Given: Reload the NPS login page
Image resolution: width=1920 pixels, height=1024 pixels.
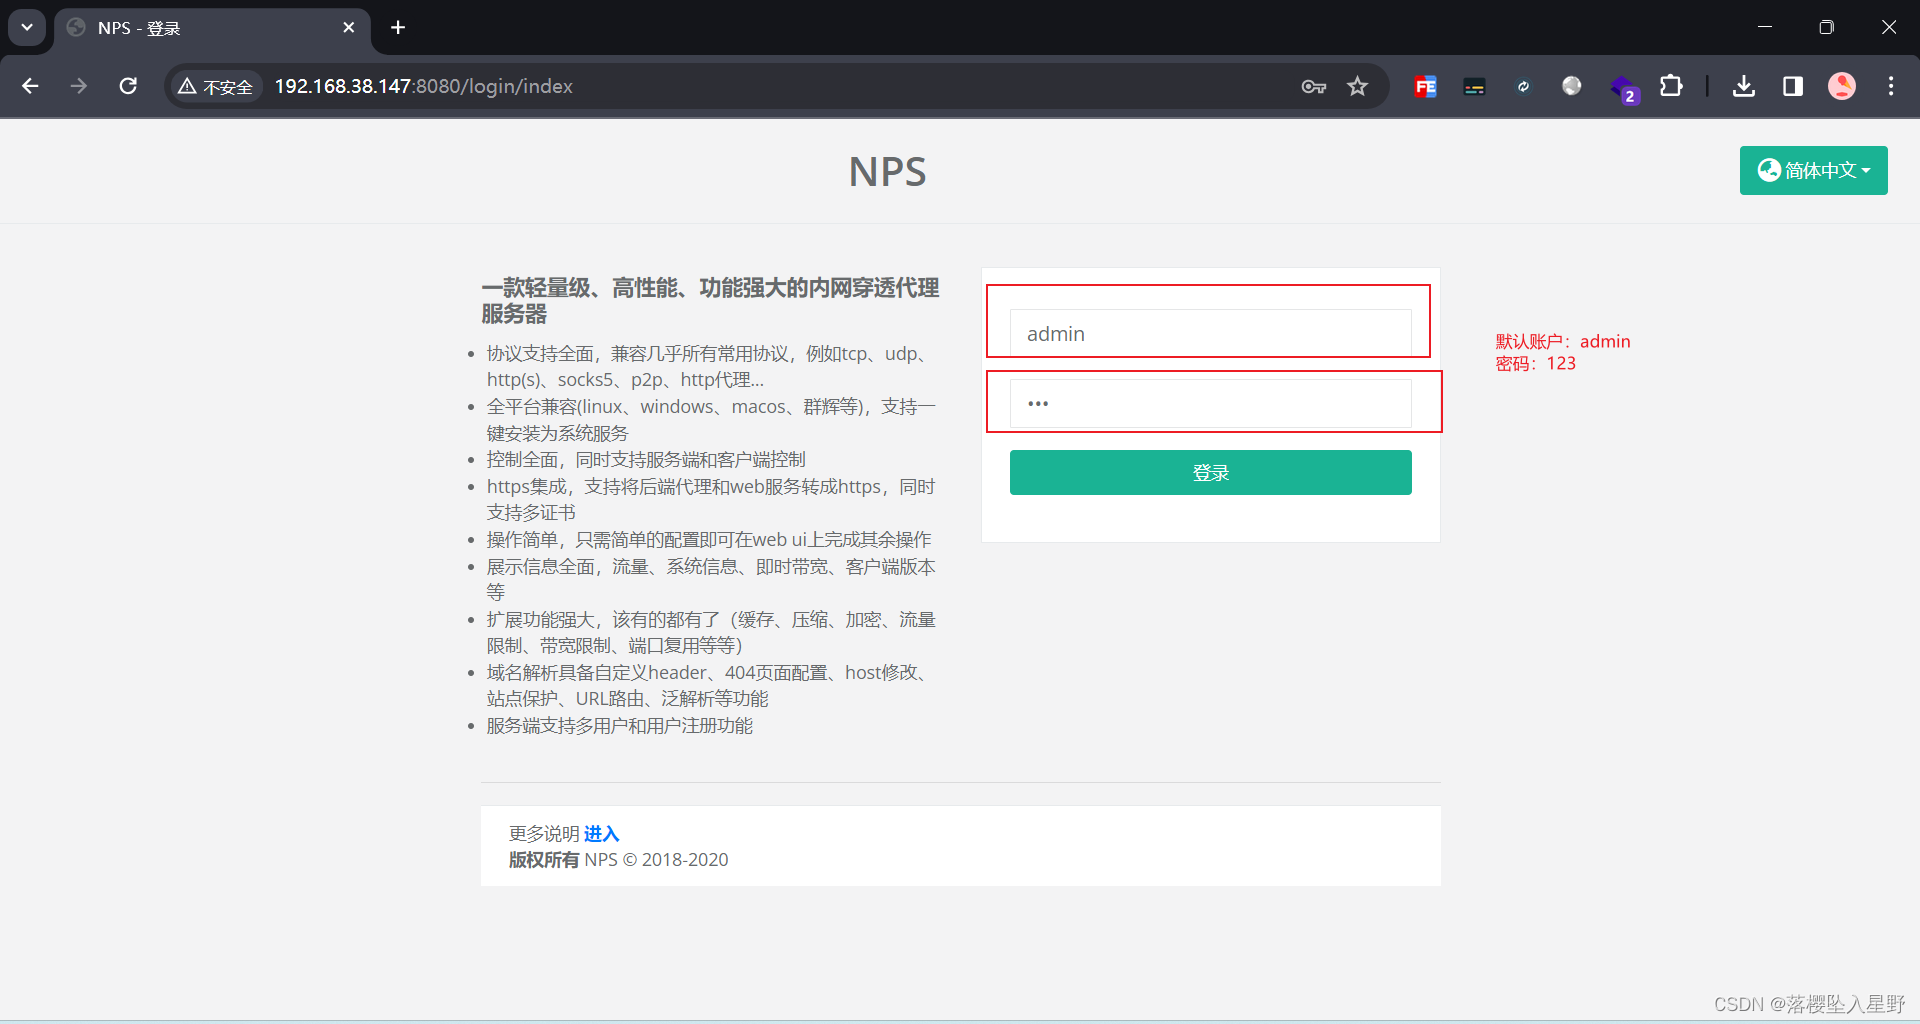Looking at the screenshot, I should pyautogui.click(x=128, y=86).
